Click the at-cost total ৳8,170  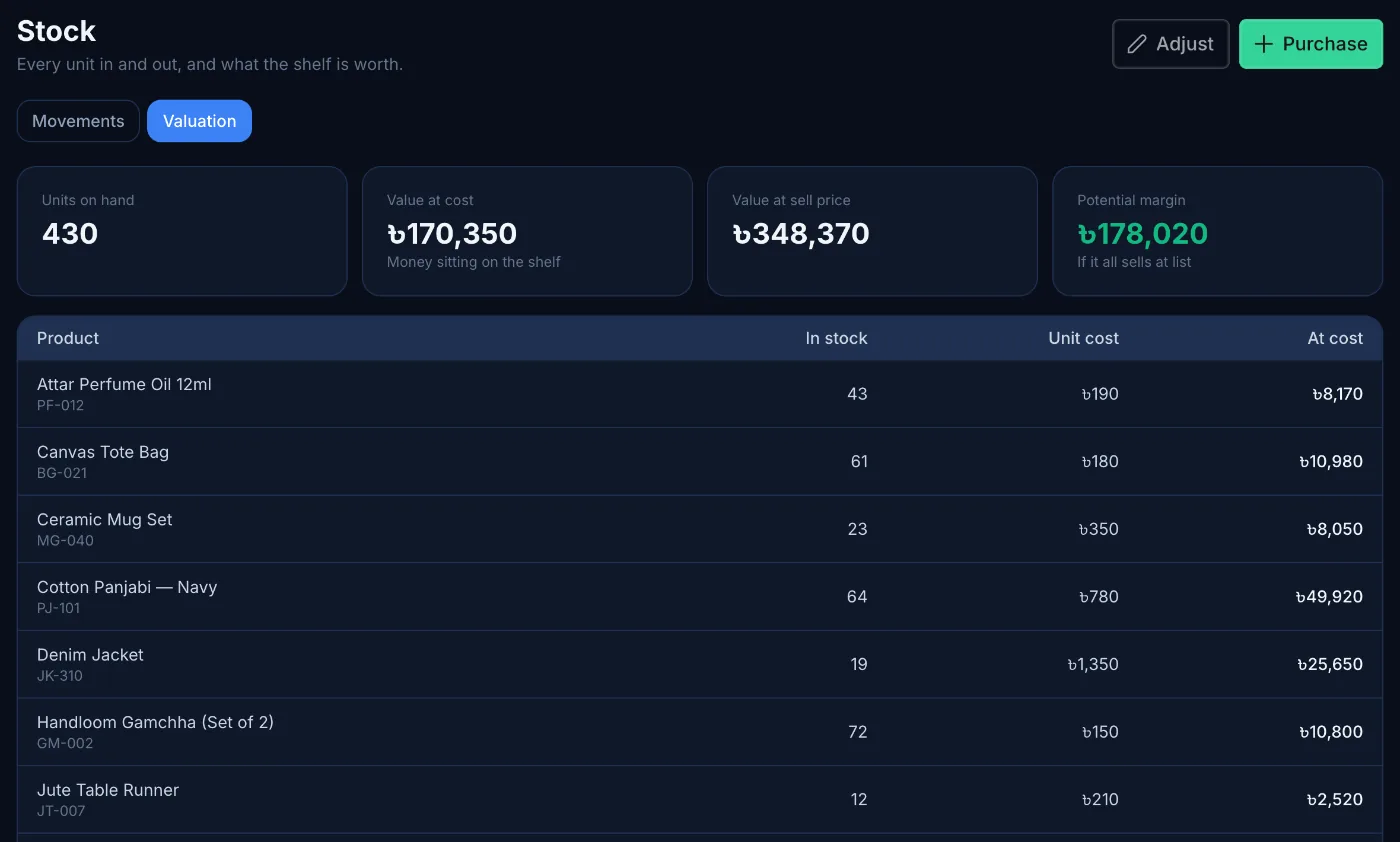pyautogui.click(x=1337, y=394)
